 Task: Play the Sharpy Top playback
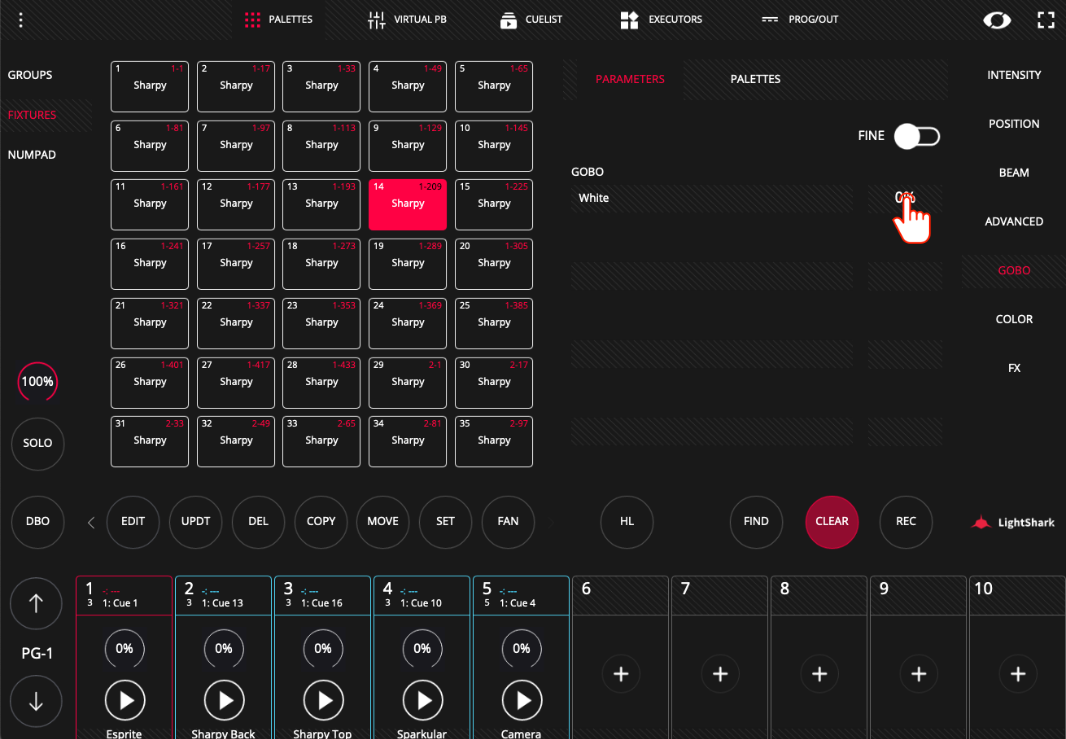click(x=323, y=700)
